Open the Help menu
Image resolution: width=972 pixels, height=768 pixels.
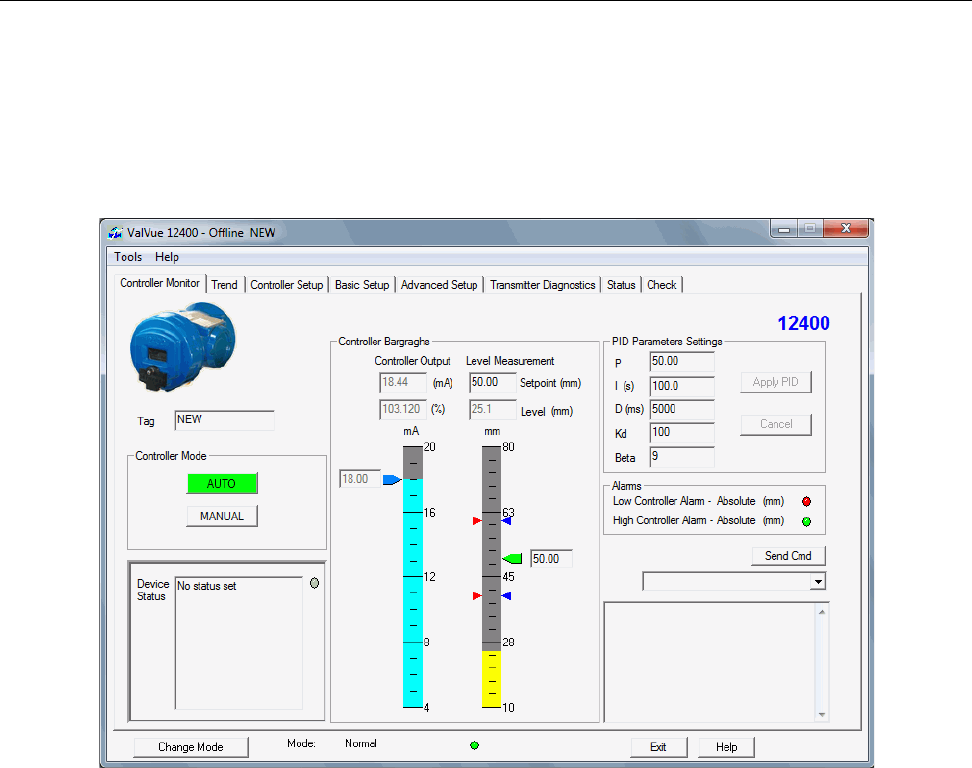(167, 257)
